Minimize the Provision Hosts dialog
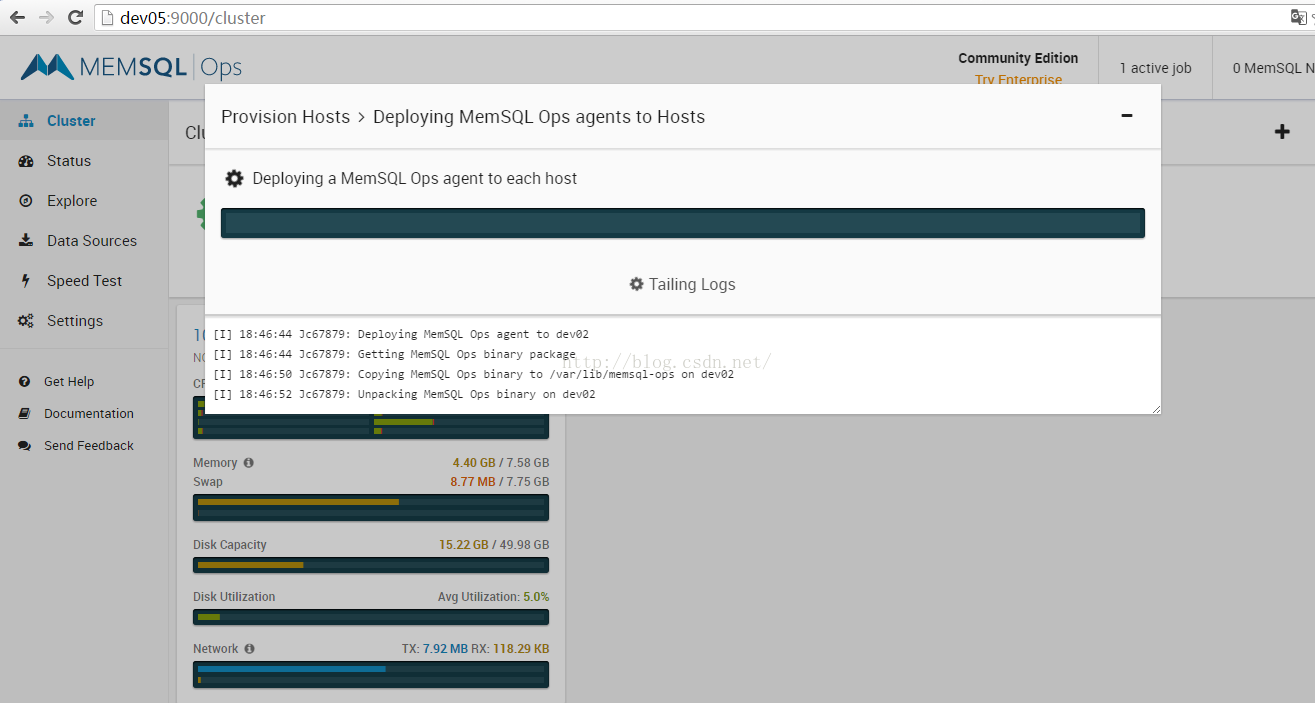This screenshot has width=1315, height=703. click(1127, 116)
